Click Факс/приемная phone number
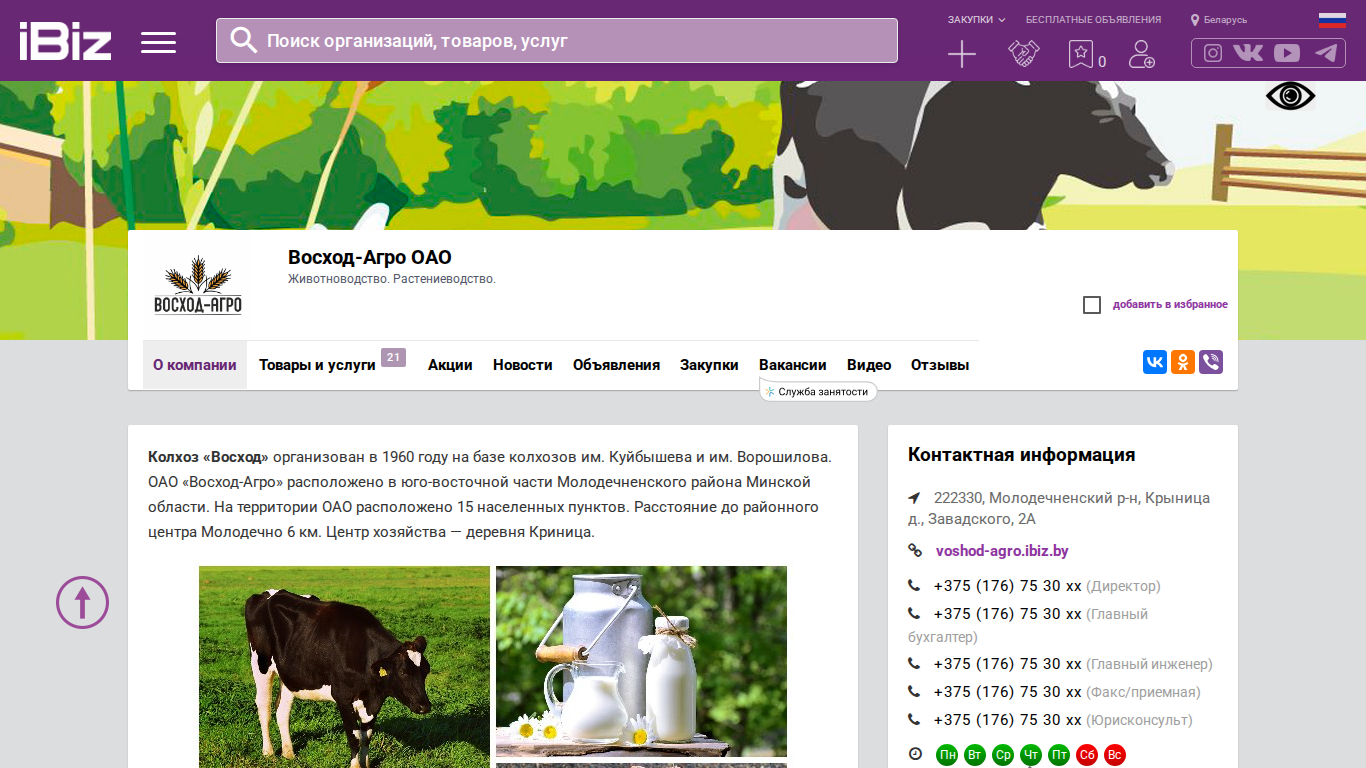 tap(1008, 692)
